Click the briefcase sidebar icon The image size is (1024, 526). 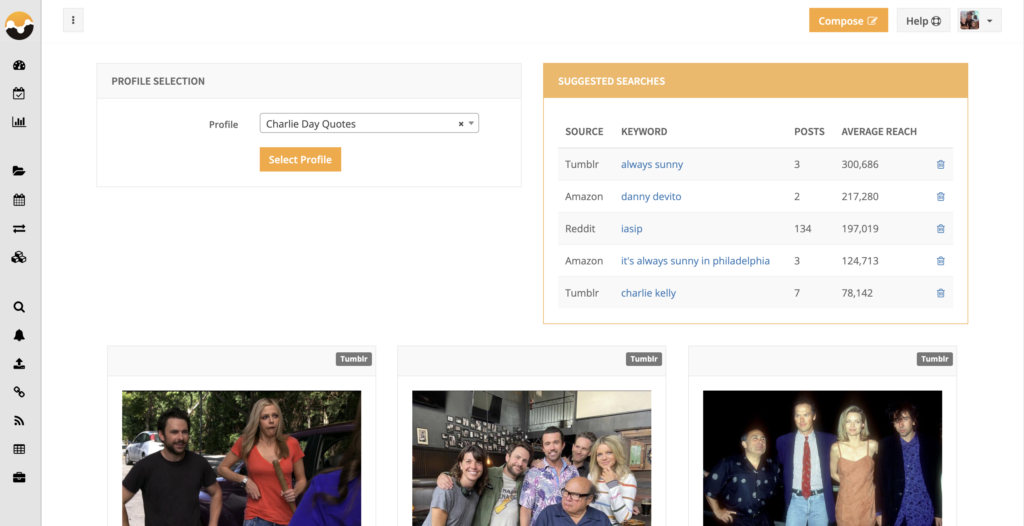click(x=19, y=478)
